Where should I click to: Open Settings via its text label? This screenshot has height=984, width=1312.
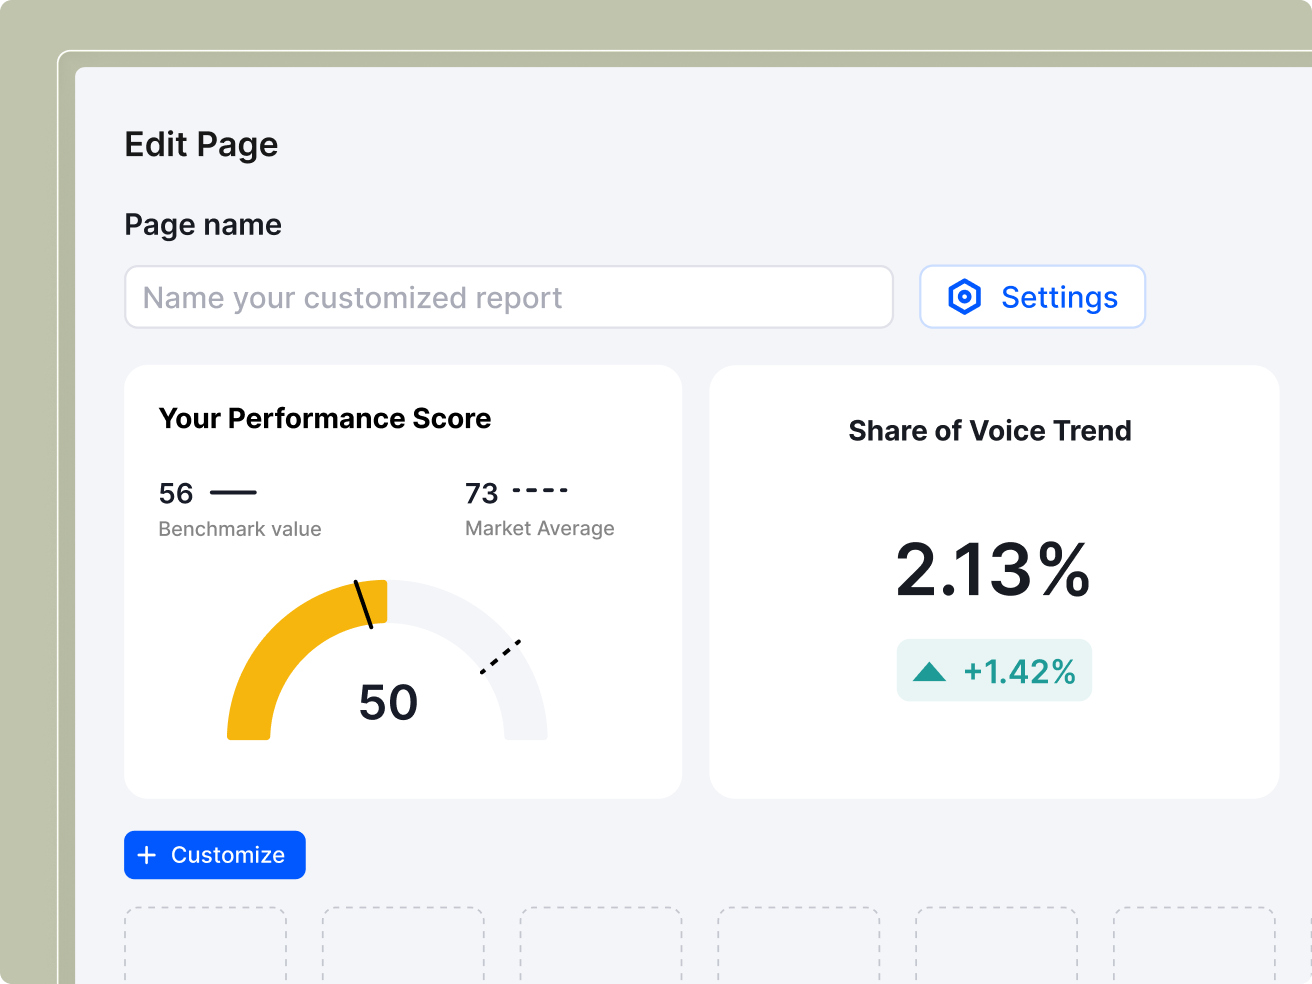tap(1059, 297)
